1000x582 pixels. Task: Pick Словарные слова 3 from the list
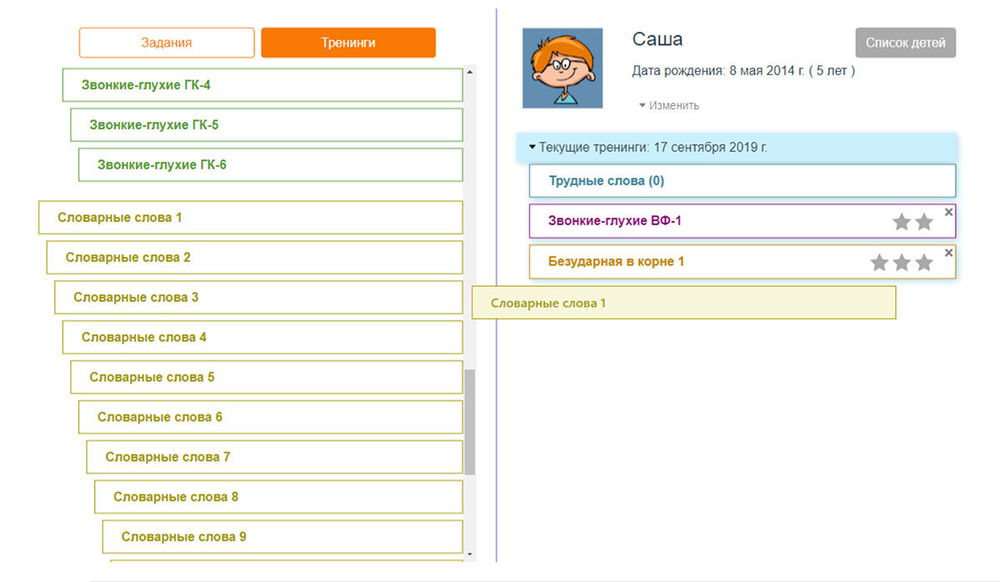(258, 297)
